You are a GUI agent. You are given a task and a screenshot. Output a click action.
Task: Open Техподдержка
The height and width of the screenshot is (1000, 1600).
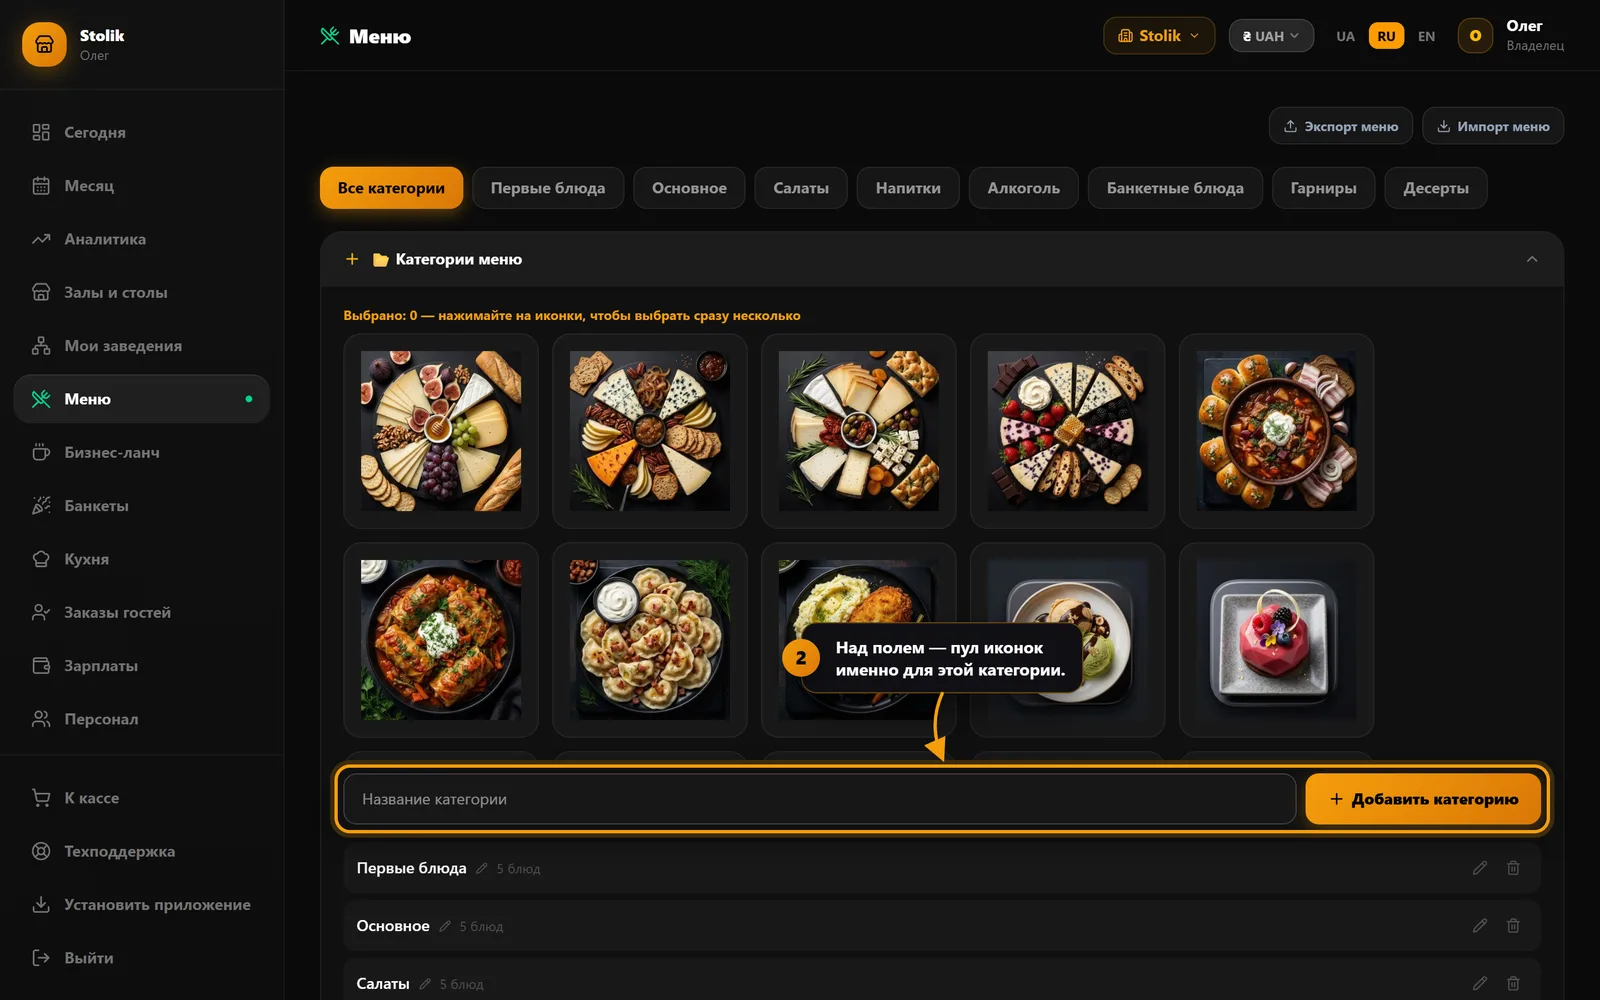pos(141,851)
